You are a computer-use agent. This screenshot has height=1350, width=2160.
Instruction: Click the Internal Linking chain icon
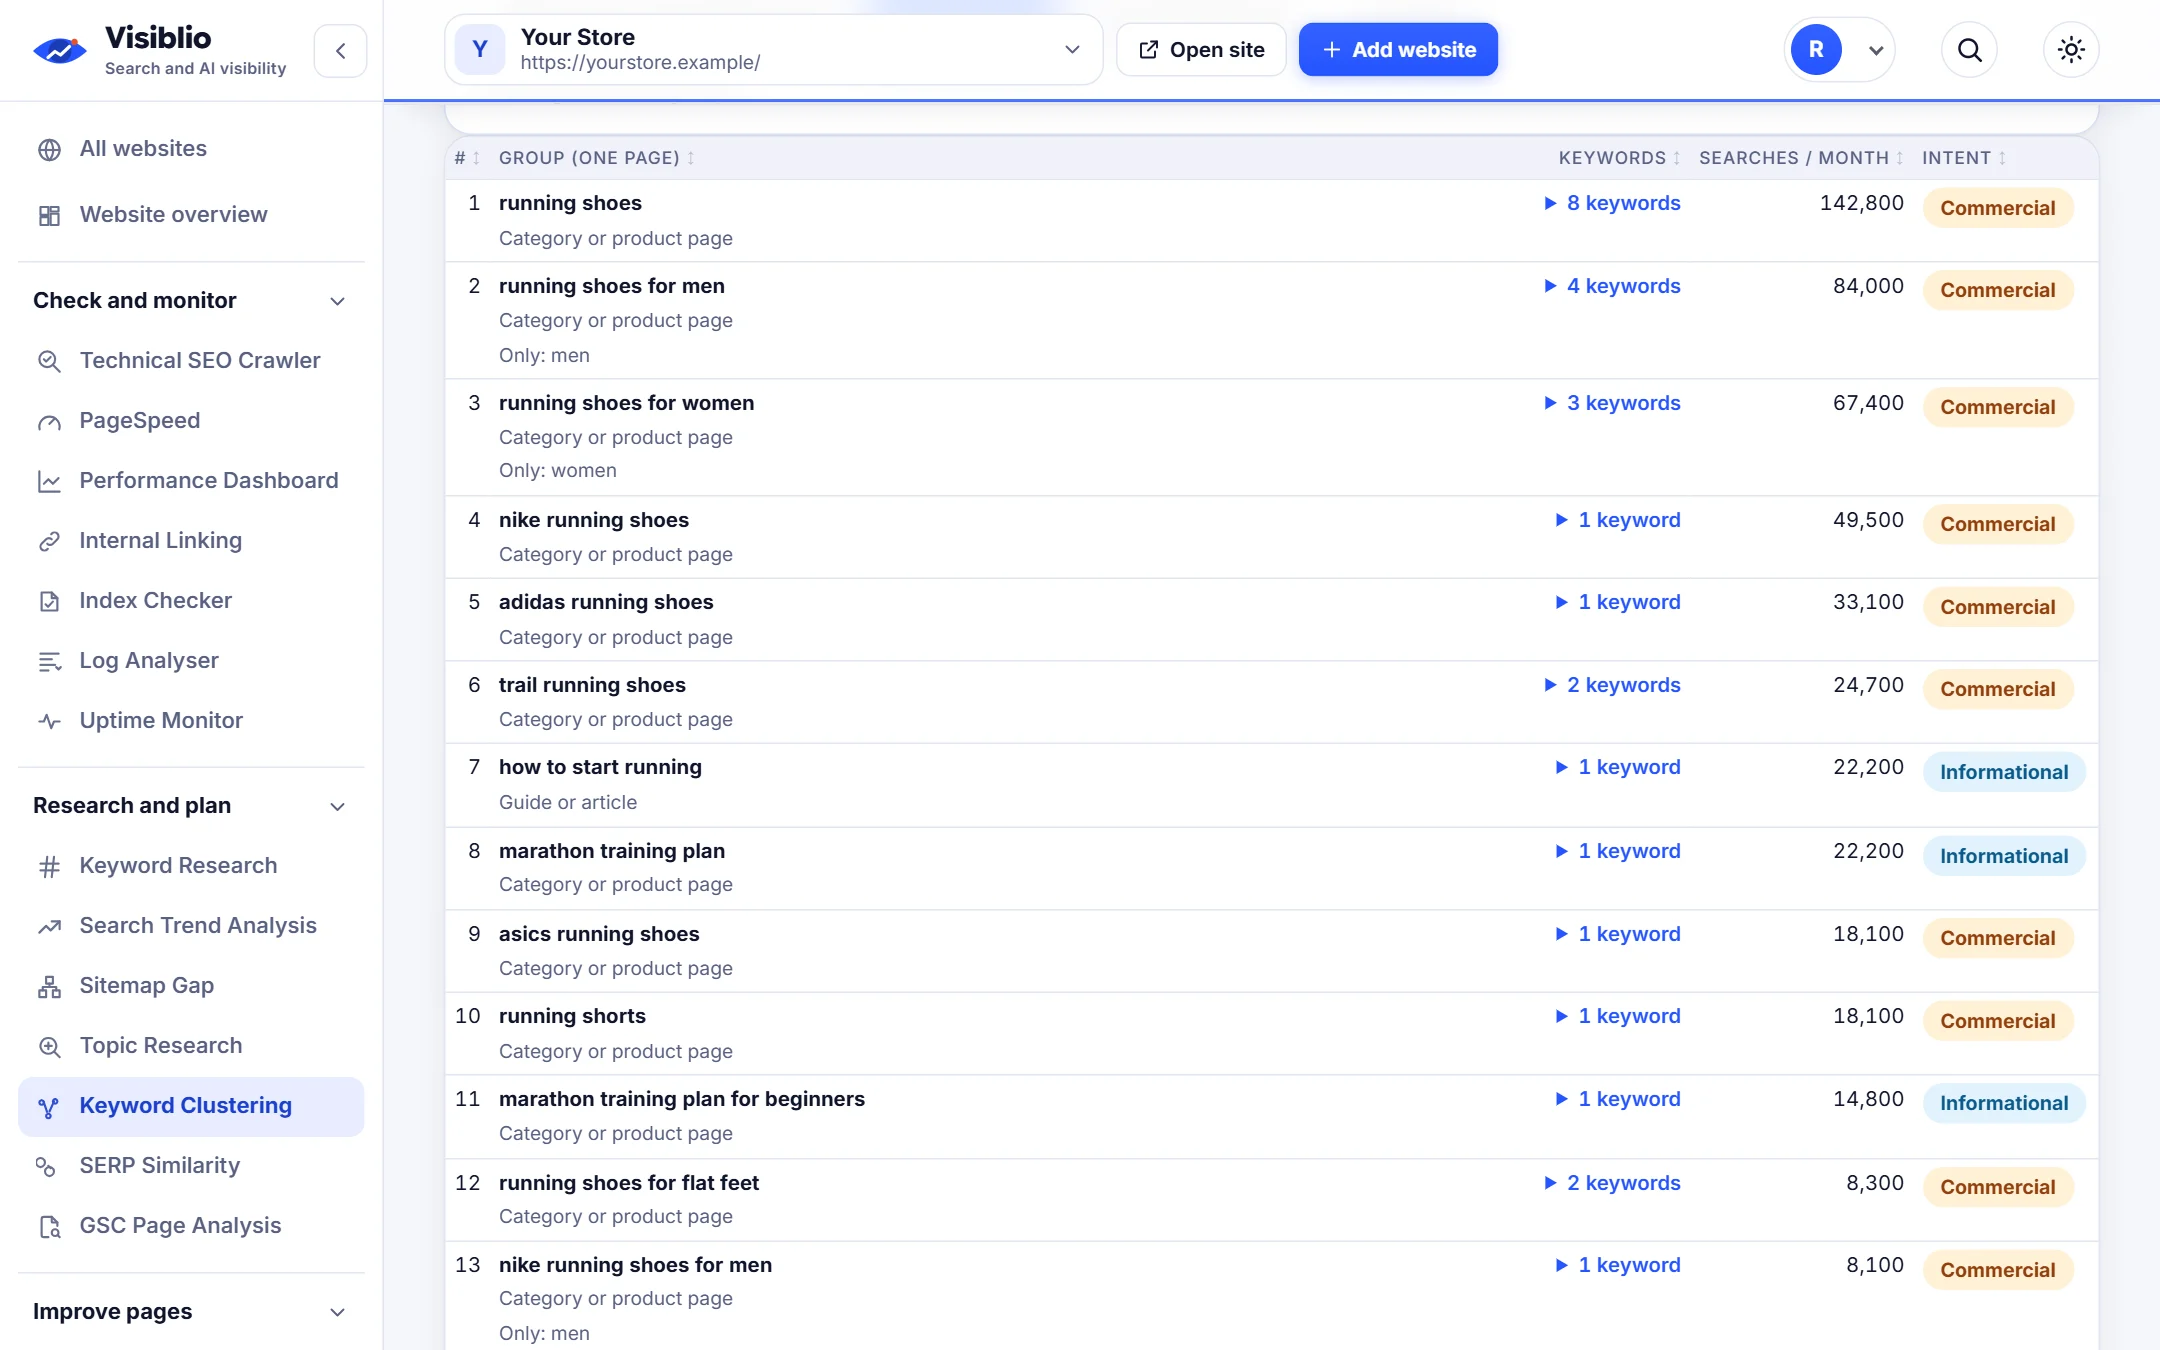tap(49, 541)
